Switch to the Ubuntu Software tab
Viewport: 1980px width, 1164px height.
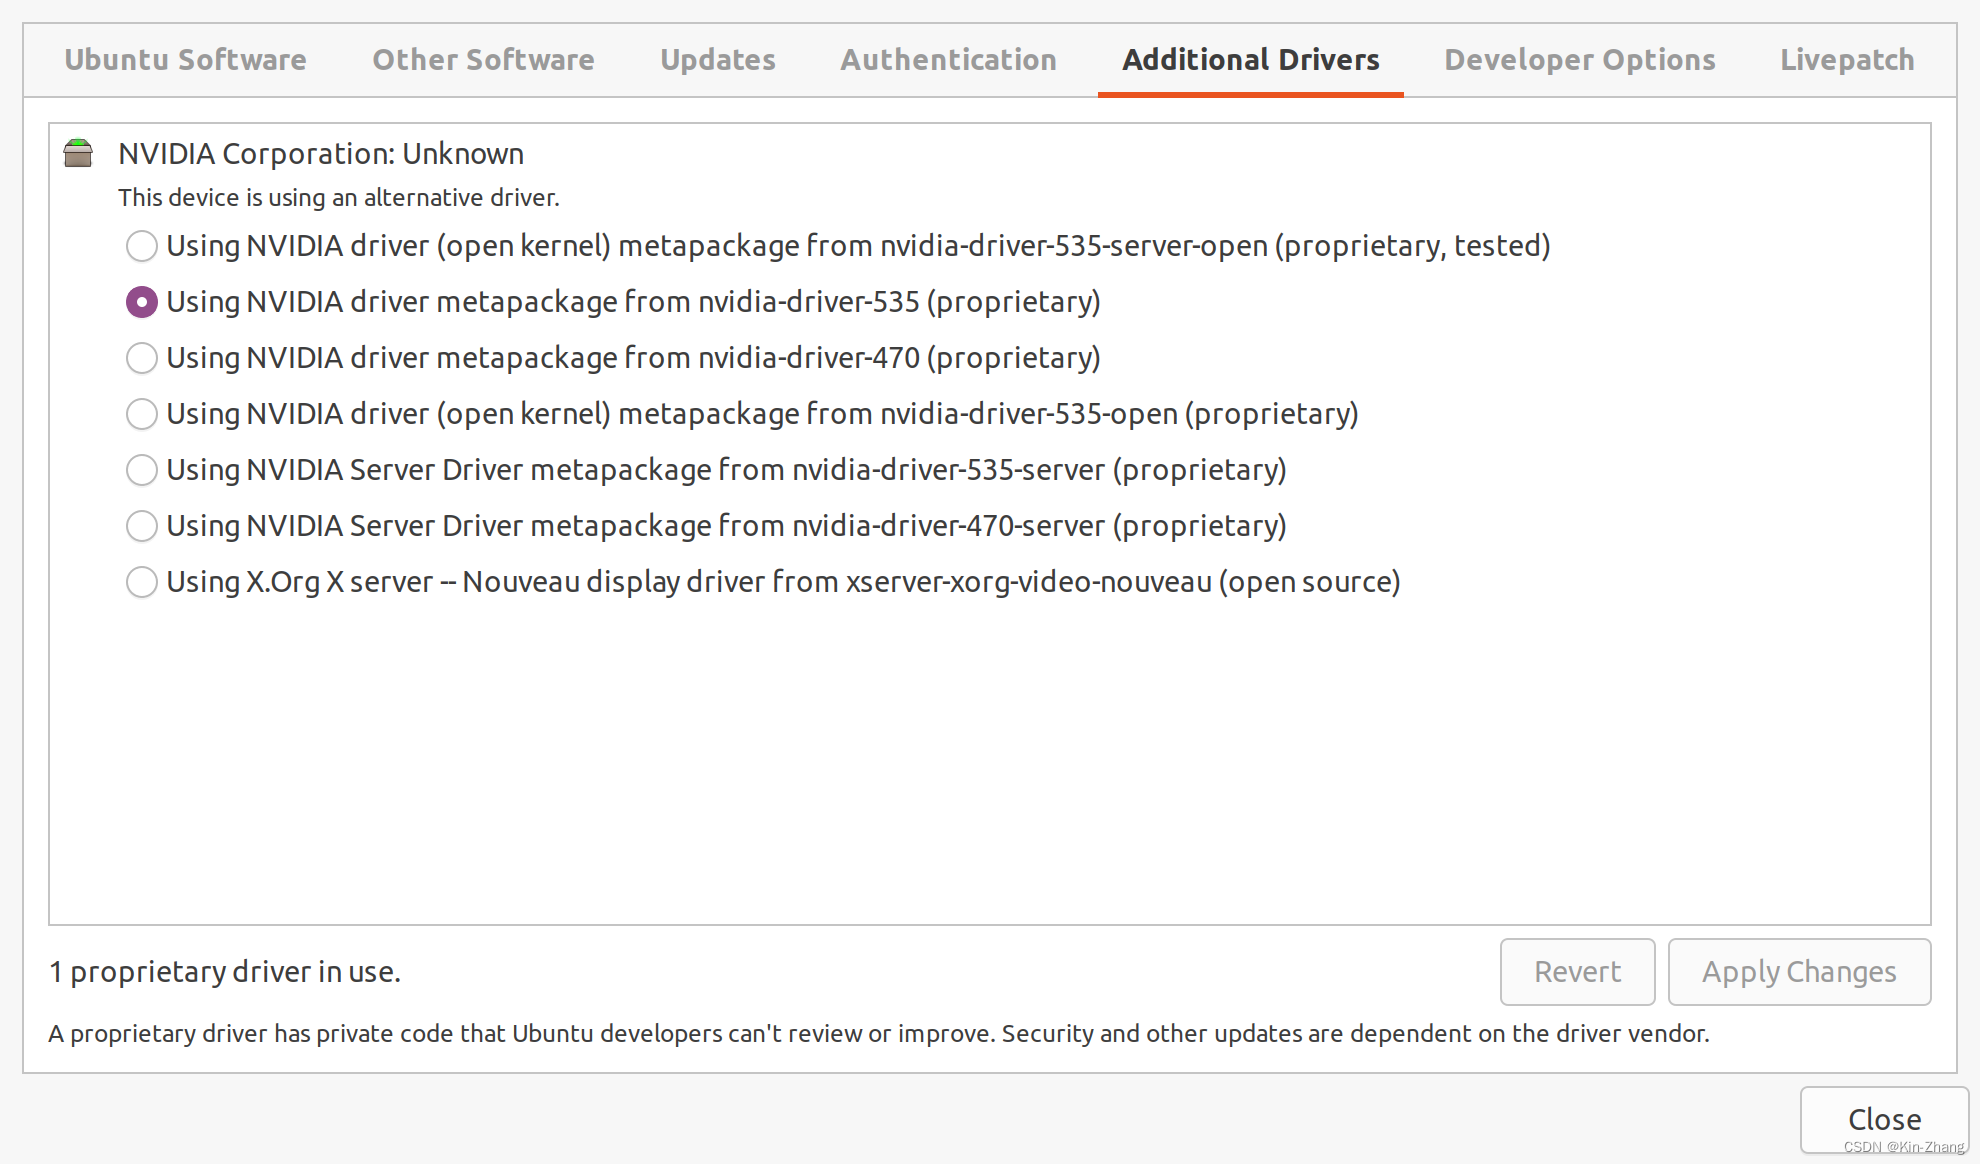click(x=186, y=60)
